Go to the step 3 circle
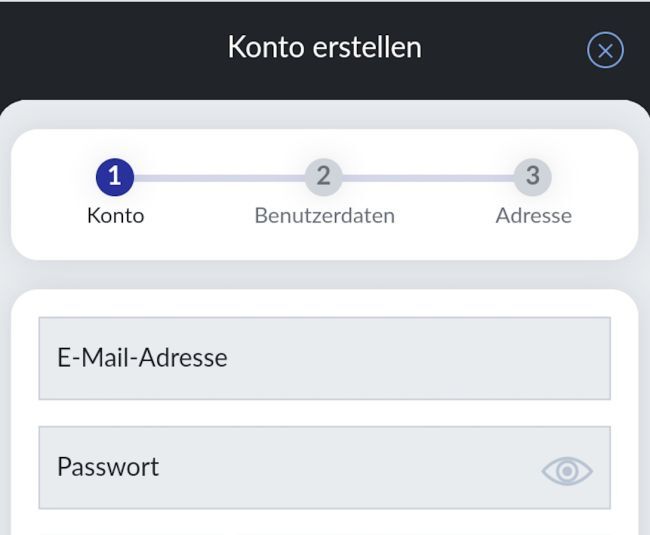Viewport: 650px width, 535px height. pyautogui.click(x=532, y=178)
